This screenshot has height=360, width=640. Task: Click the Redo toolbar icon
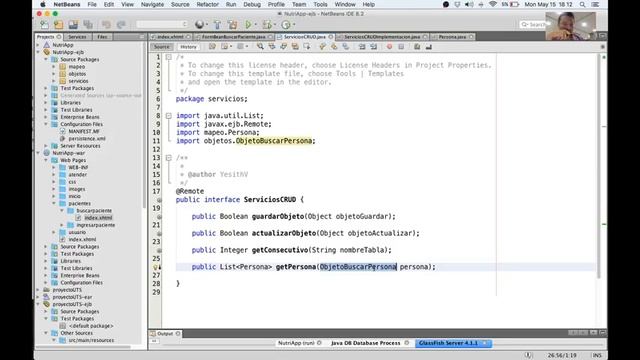pos(121,25)
